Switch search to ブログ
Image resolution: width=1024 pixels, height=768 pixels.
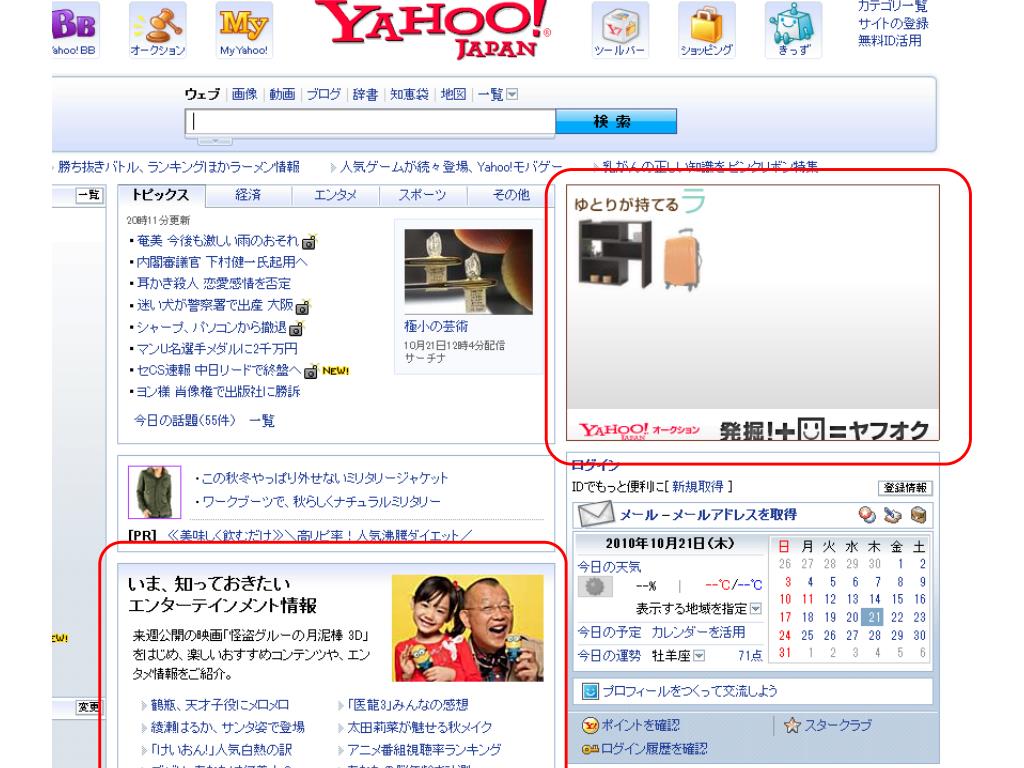[x=324, y=94]
